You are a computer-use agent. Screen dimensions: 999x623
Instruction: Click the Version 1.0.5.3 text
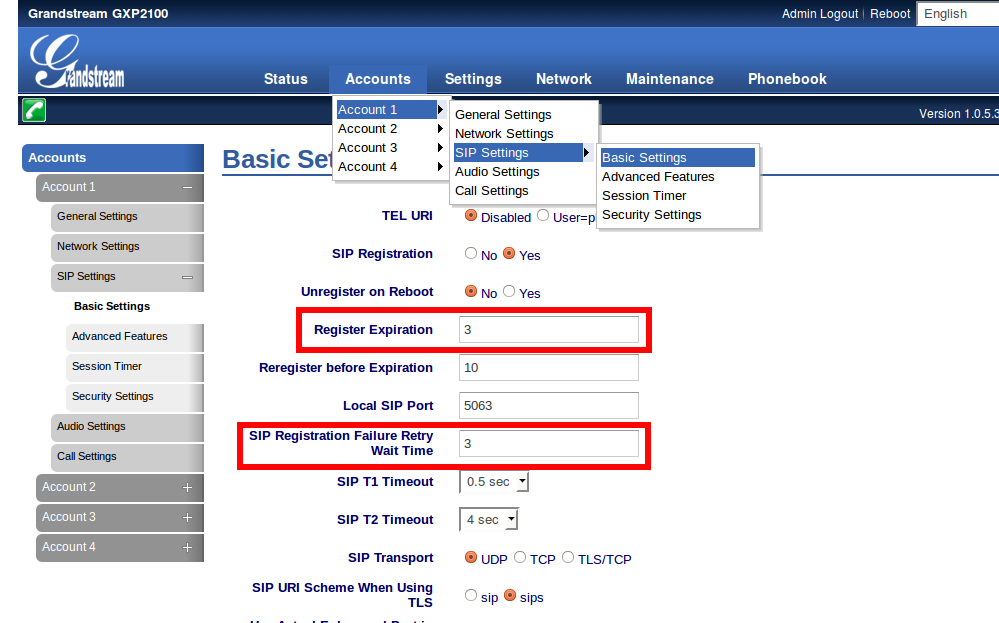coord(958,114)
